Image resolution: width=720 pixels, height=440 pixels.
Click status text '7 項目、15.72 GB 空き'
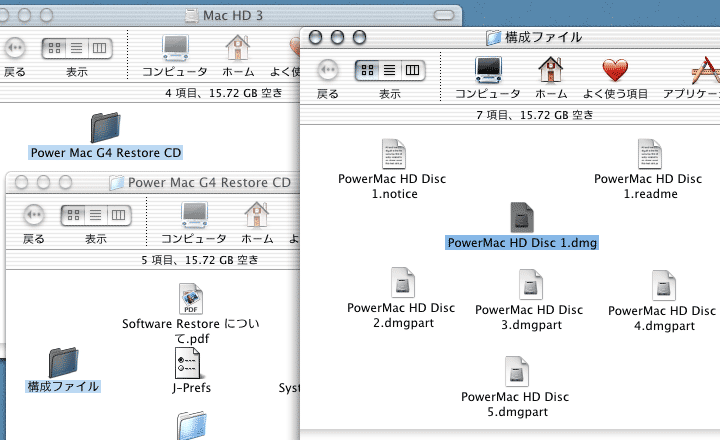tap(534, 115)
